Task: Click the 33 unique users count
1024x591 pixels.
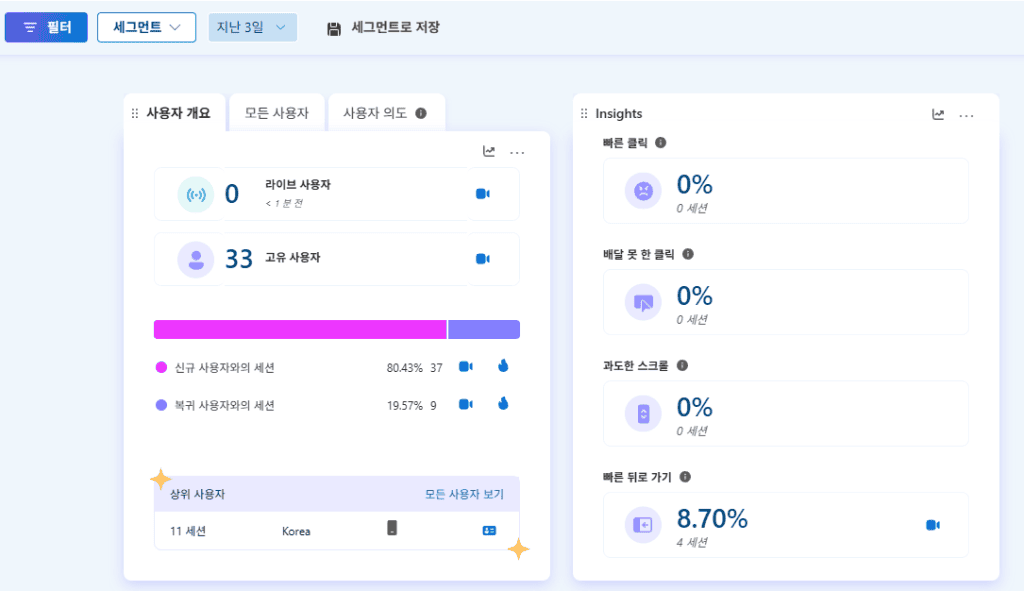Action: [238, 259]
